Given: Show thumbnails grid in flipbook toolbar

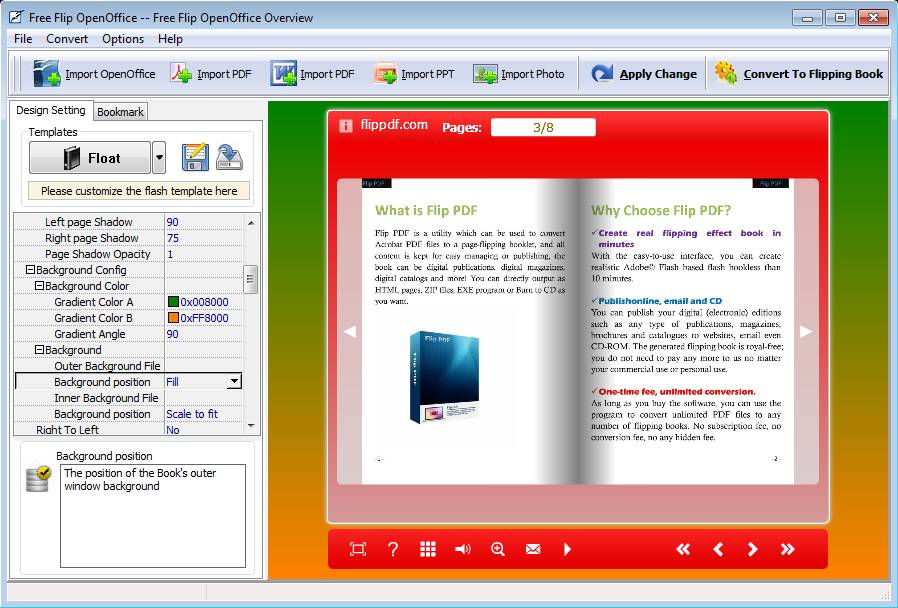Looking at the screenshot, I should pyautogui.click(x=428, y=549).
